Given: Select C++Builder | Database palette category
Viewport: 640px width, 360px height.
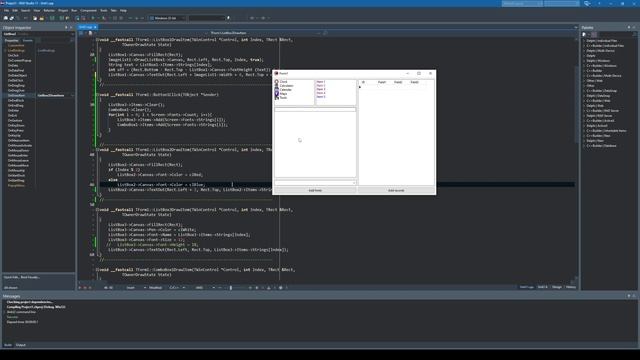Looking at the screenshot, I should point(601,146).
